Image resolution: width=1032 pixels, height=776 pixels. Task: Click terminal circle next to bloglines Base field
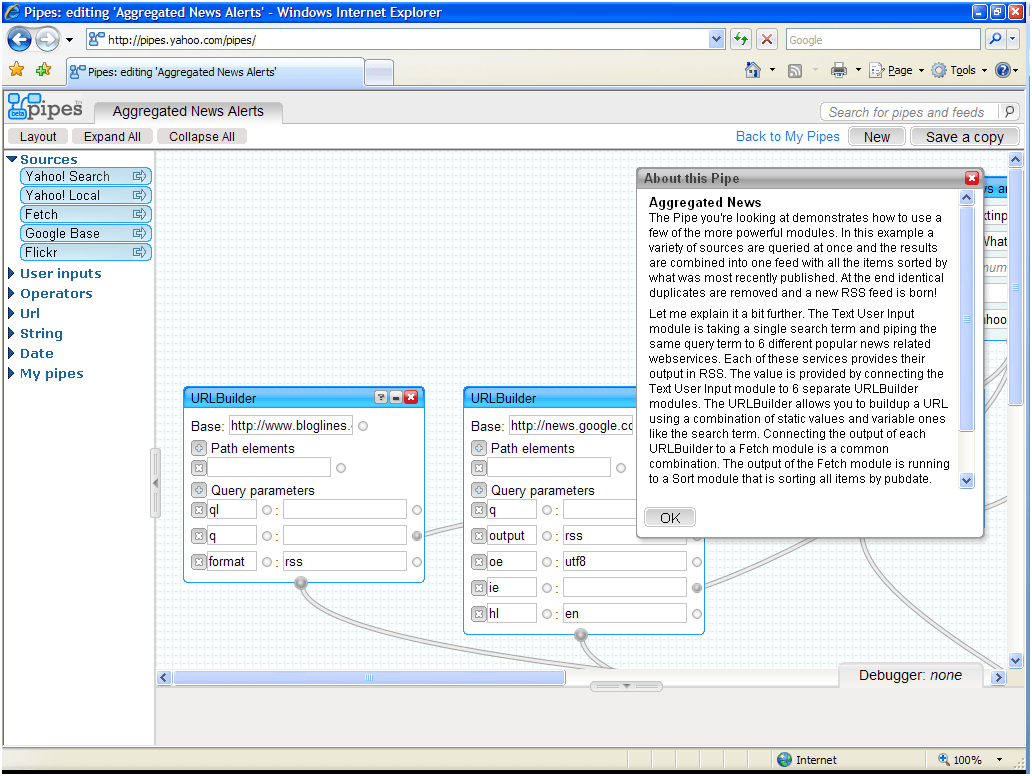click(363, 426)
